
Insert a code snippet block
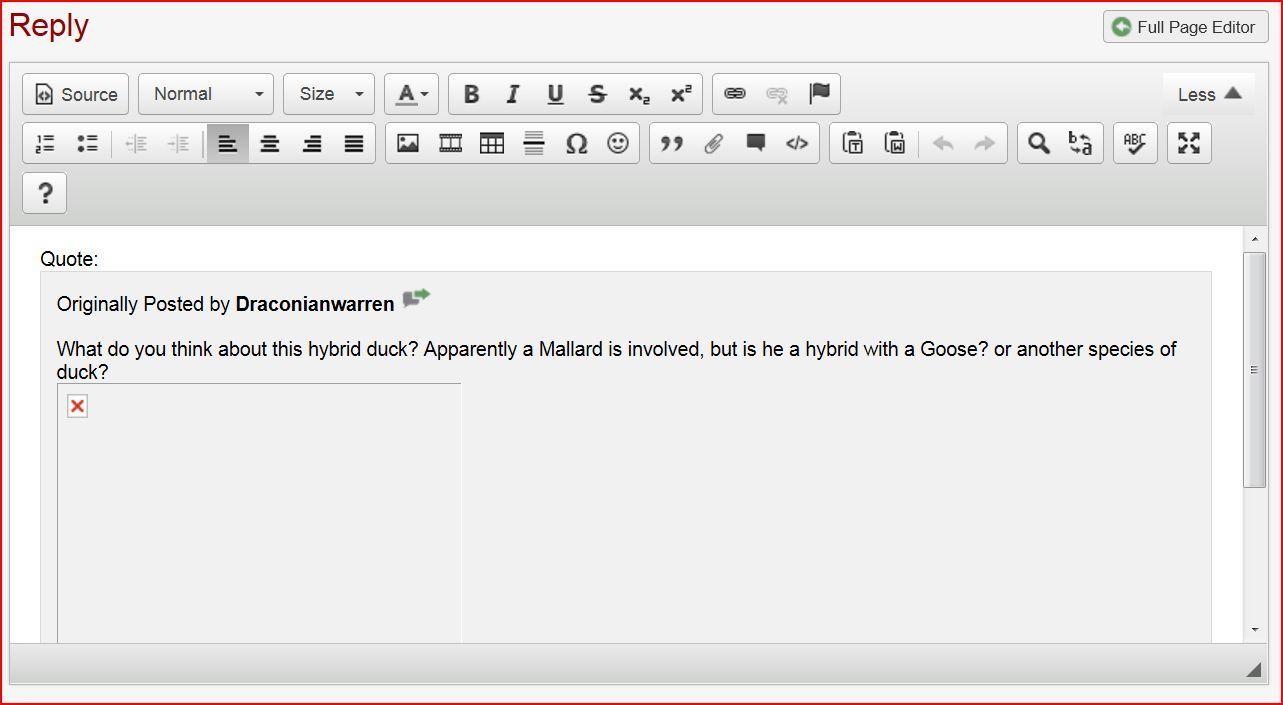[797, 144]
